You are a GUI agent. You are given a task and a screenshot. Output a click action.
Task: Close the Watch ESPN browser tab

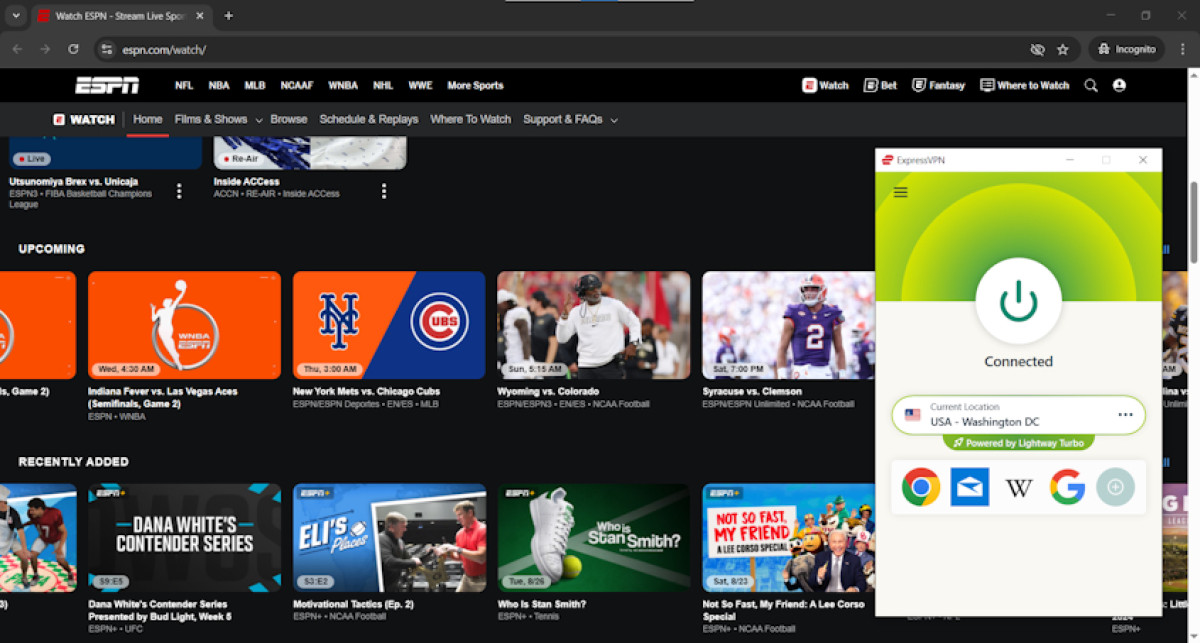click(201, 16)
